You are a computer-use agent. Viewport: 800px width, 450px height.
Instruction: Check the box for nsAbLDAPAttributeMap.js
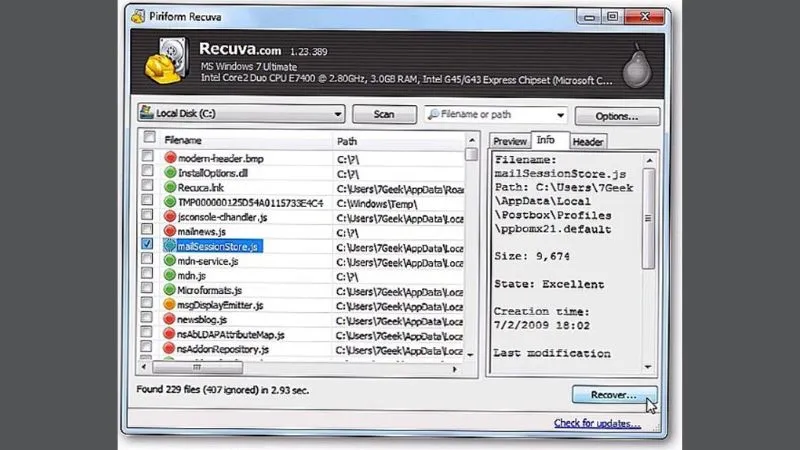pos(146,332)
